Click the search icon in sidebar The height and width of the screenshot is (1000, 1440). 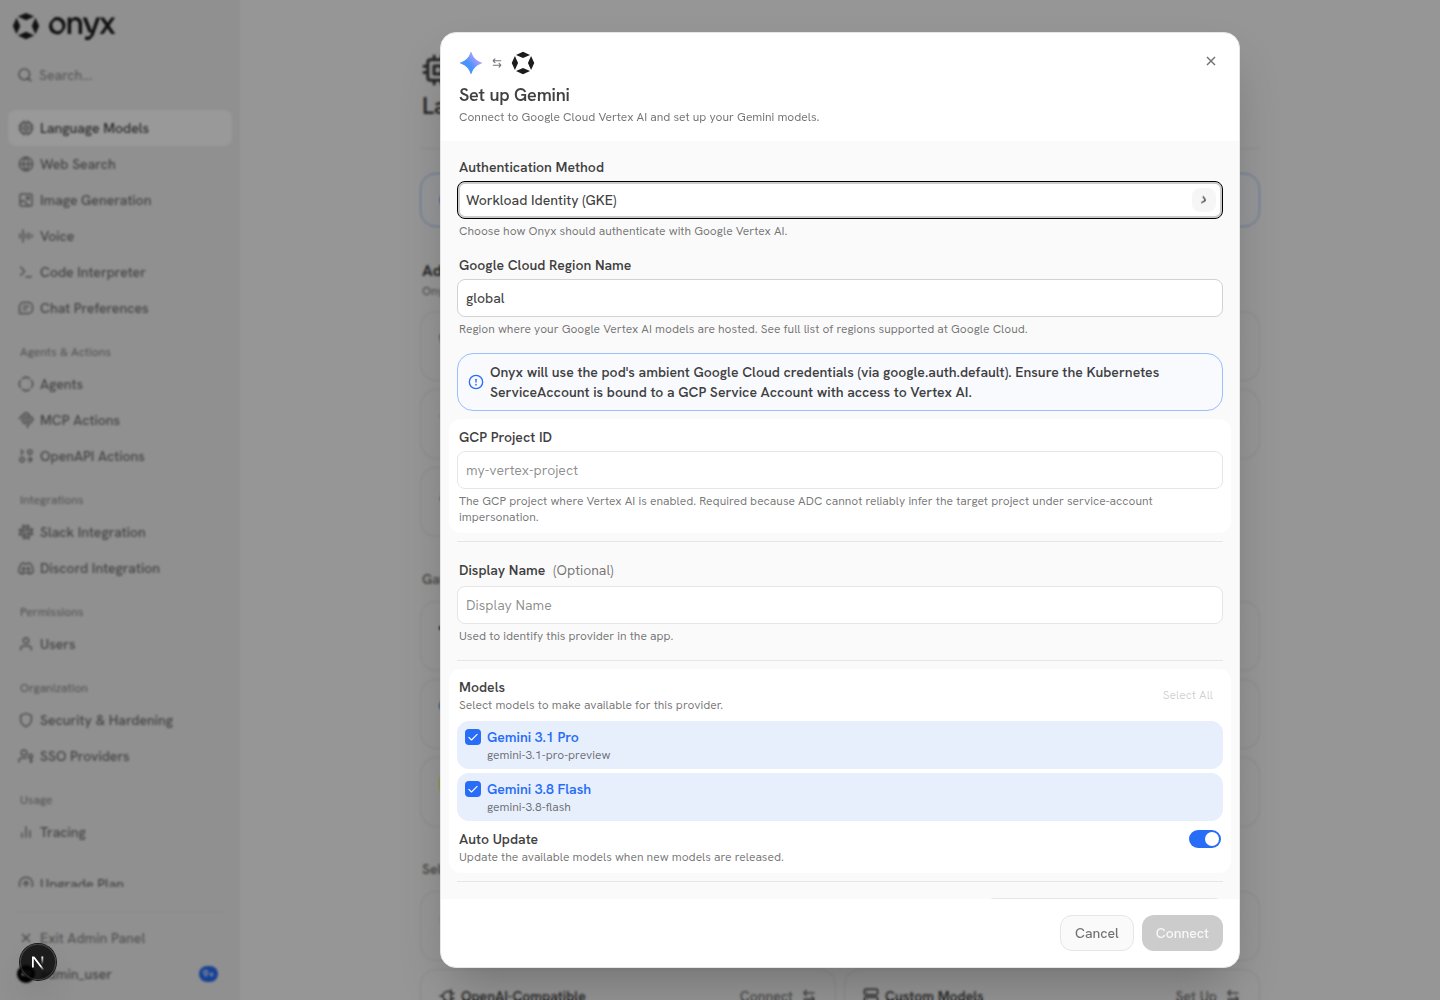(25, 75)
